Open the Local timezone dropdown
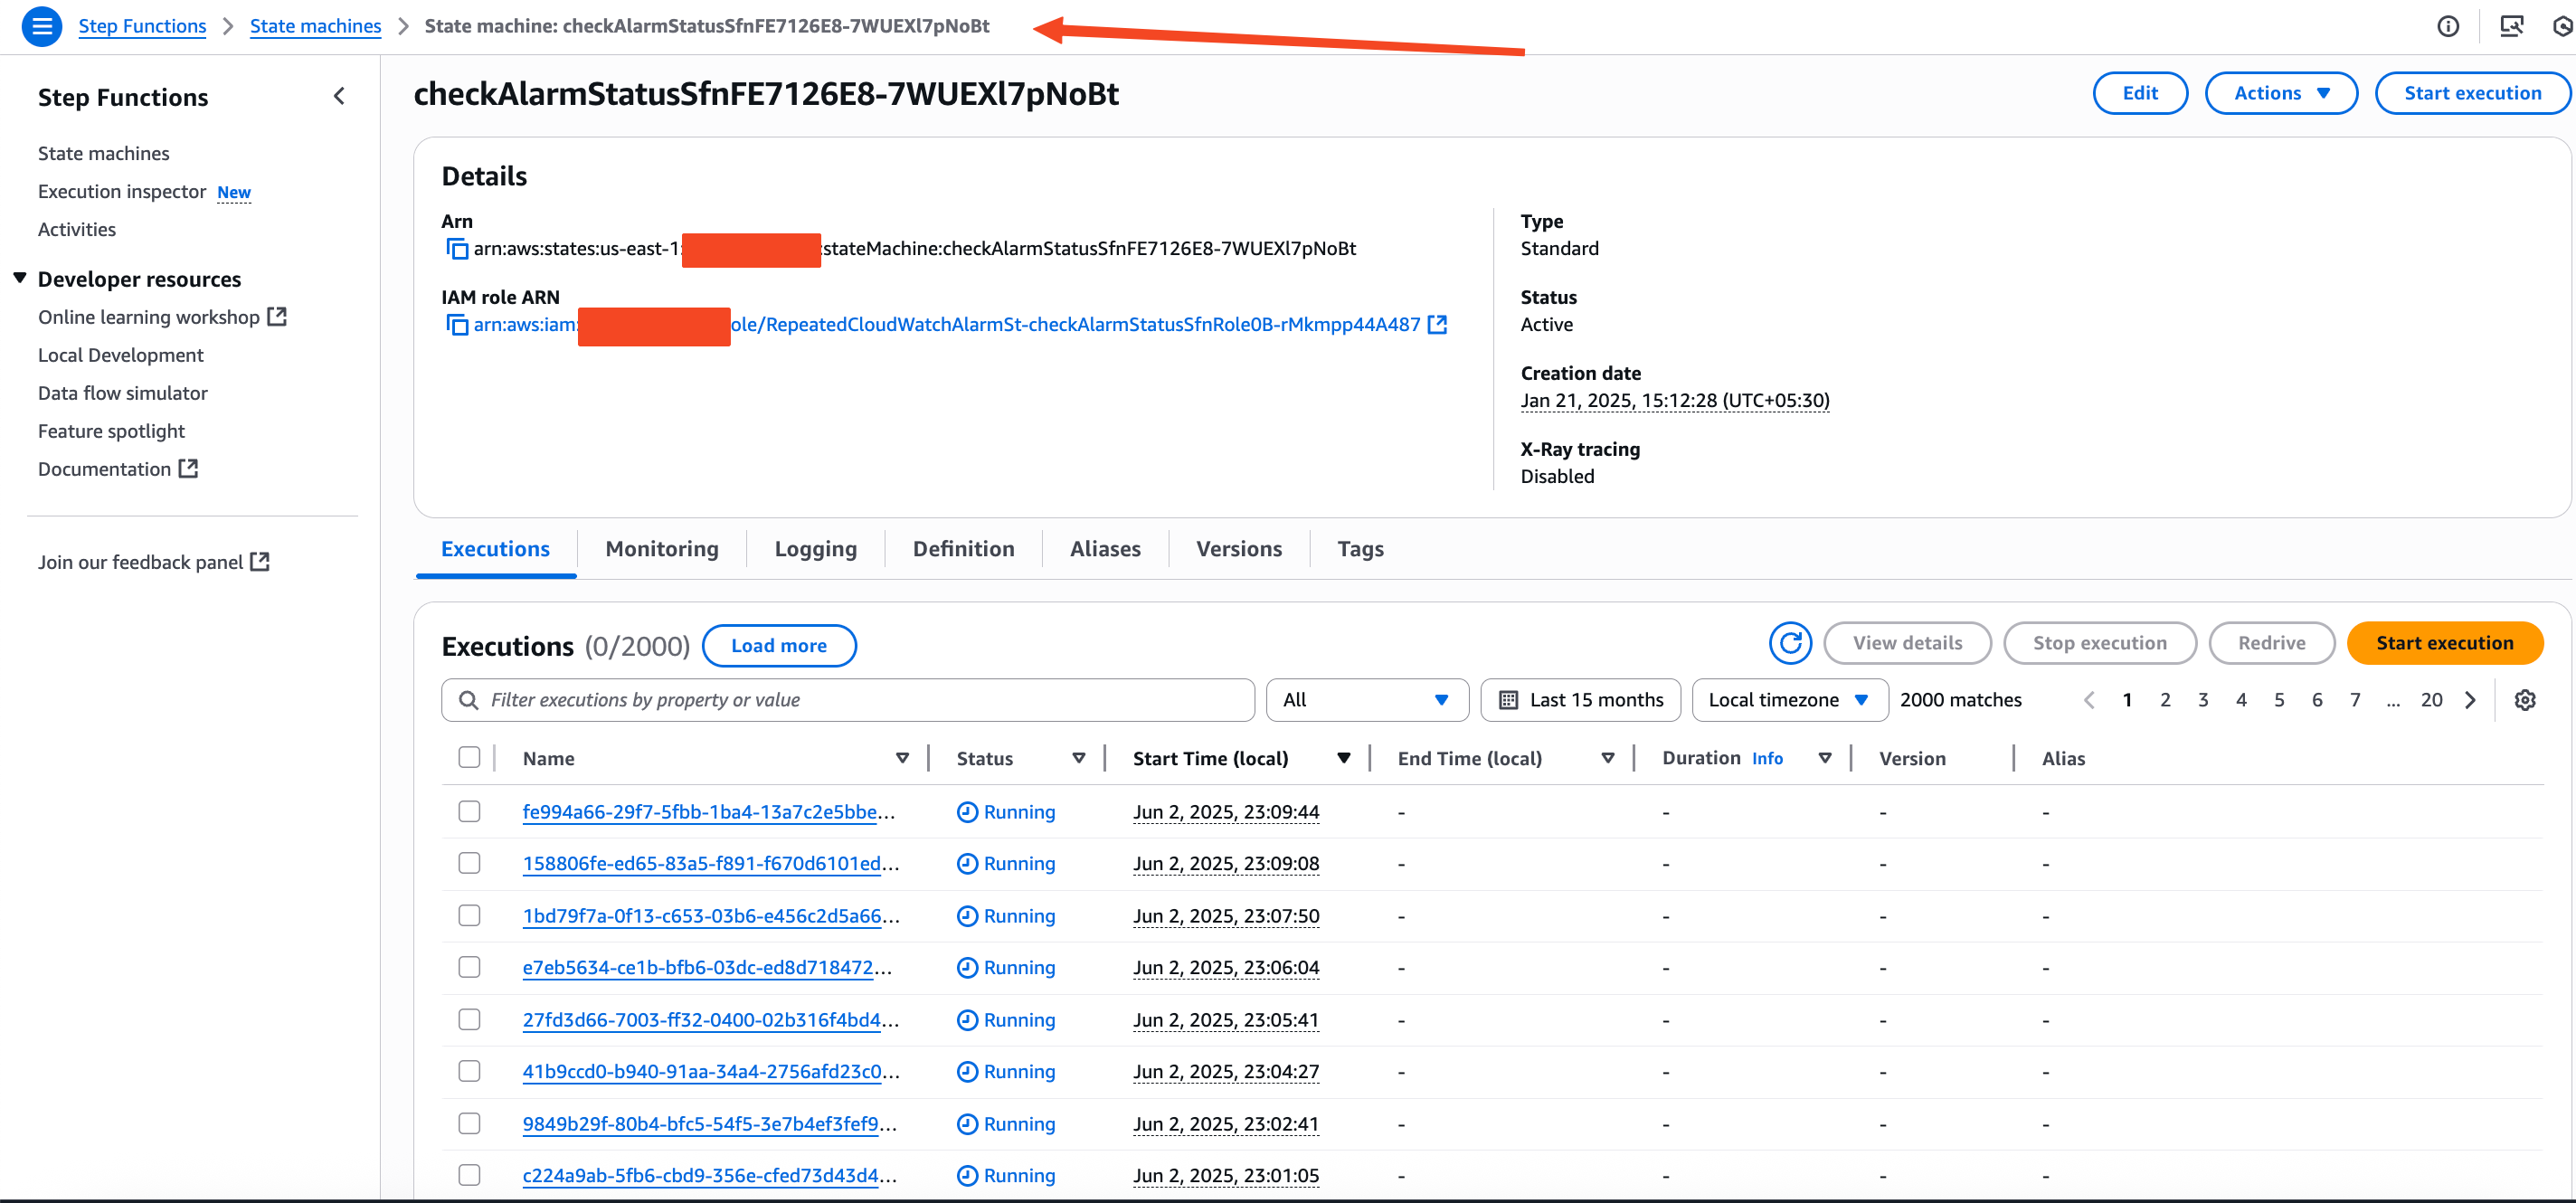The image size is (2576, 1203). point(1789,699)
